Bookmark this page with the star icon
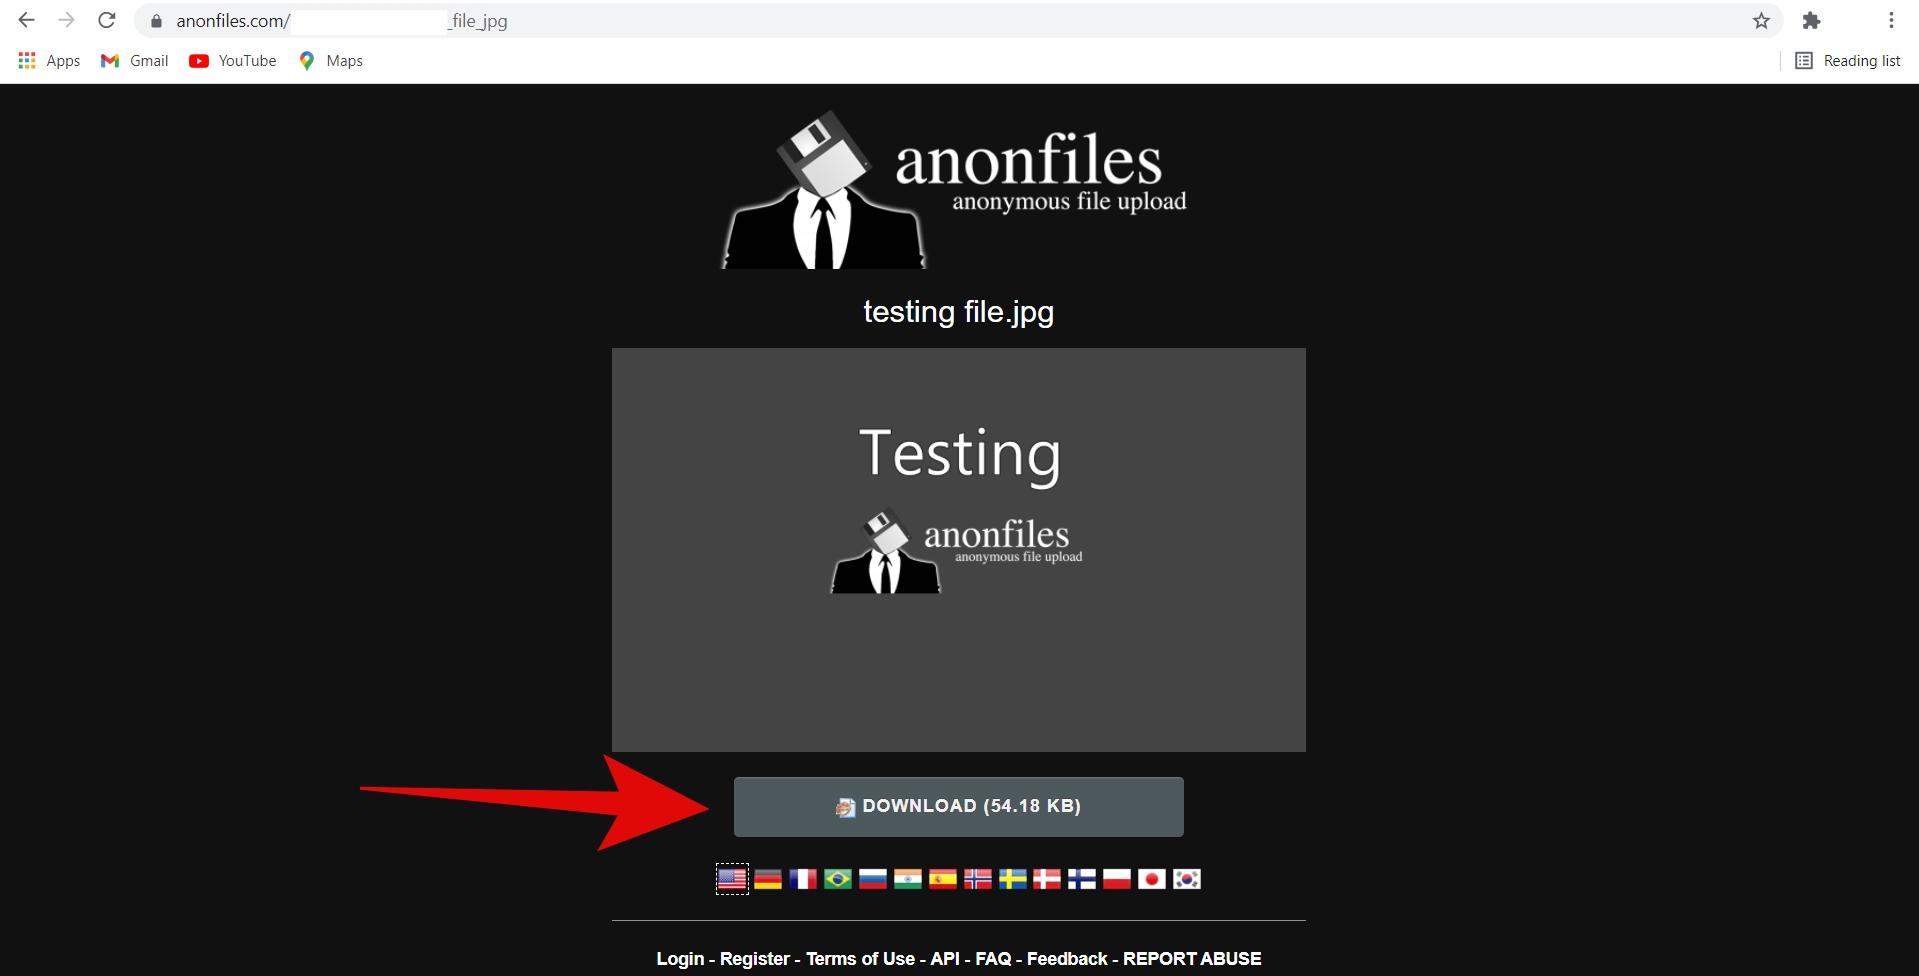 (1761, 20)
